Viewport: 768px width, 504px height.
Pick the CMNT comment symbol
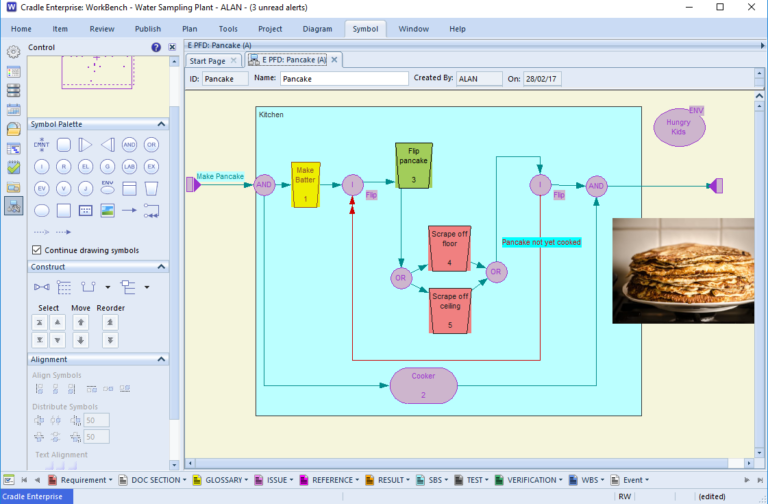click(x=41, y=145)
